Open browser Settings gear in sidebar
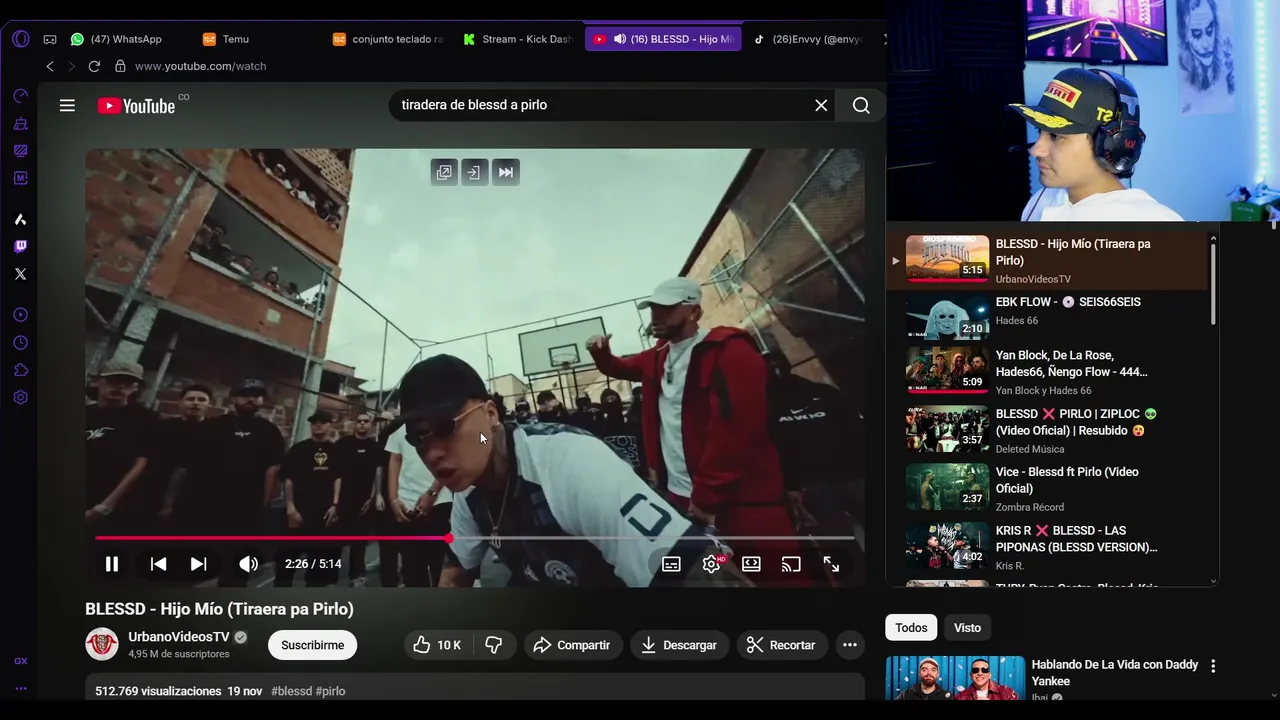 (x=20, y=397)
